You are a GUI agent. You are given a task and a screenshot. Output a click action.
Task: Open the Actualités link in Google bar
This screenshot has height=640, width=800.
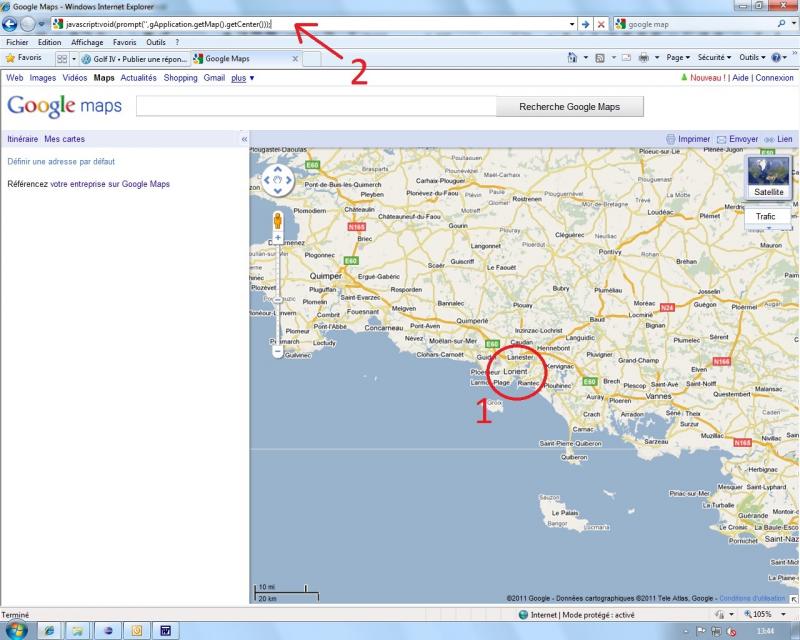(x=138, y=78)
